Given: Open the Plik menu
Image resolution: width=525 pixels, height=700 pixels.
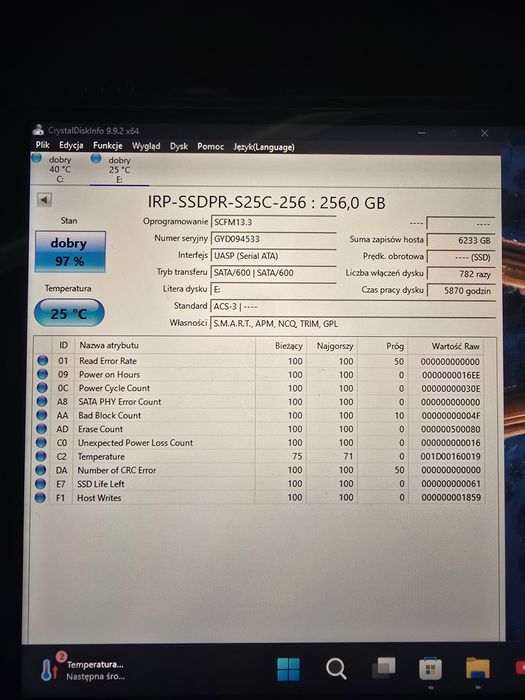Looking at the screenshot, I should (x=42, y=145).
